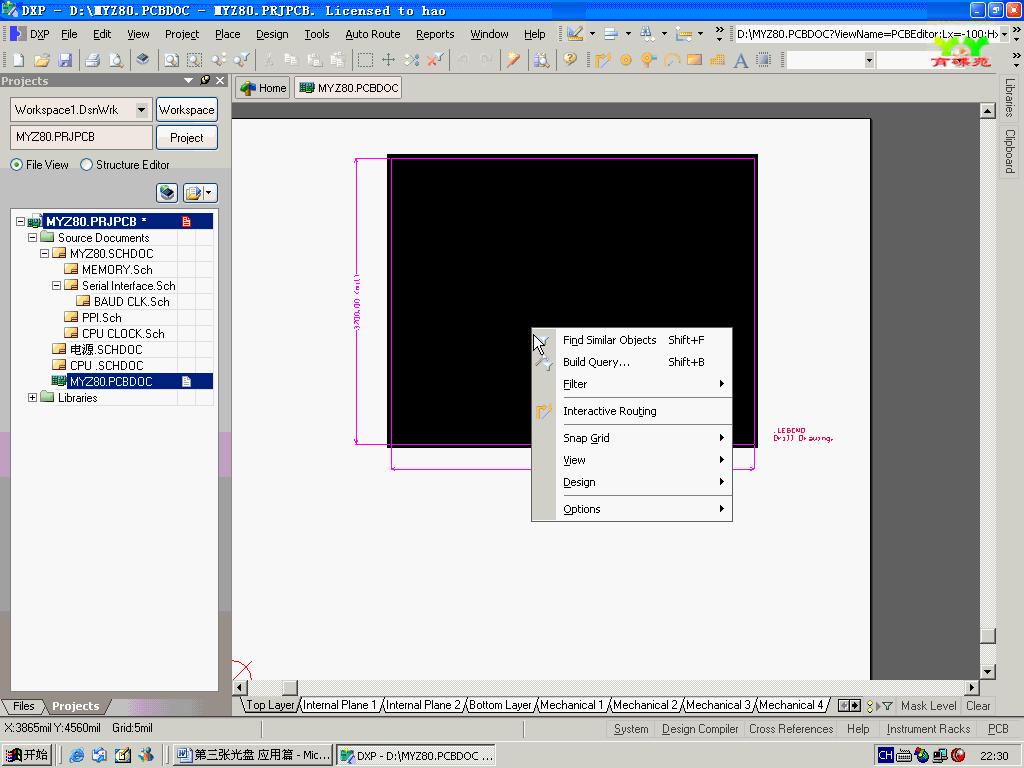The image size is (1024, 768).
Task: Switch to Internal Plane 1 tab
Action: (339, 705)
